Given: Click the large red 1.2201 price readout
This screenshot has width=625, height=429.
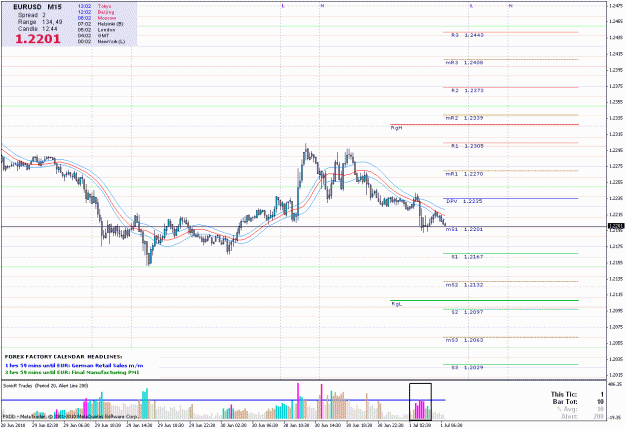Looking at the screenshot, I should (x=38, y=39).
